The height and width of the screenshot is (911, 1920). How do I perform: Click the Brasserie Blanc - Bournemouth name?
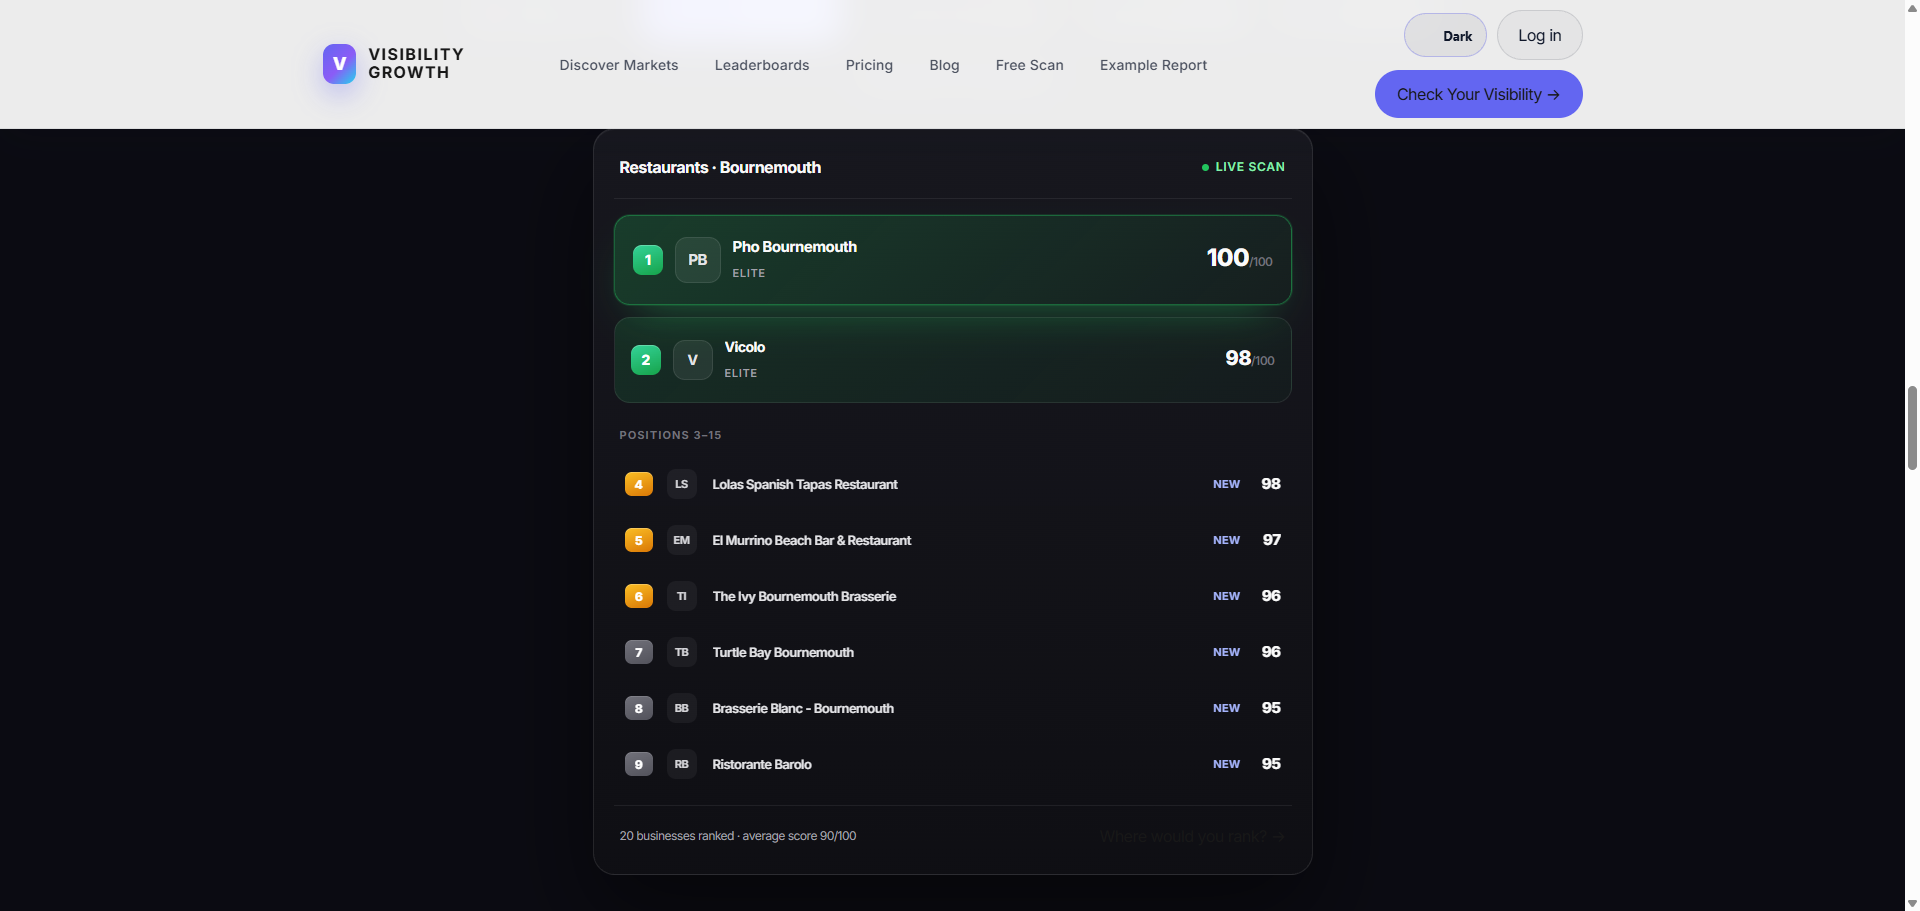click(803, 708)
